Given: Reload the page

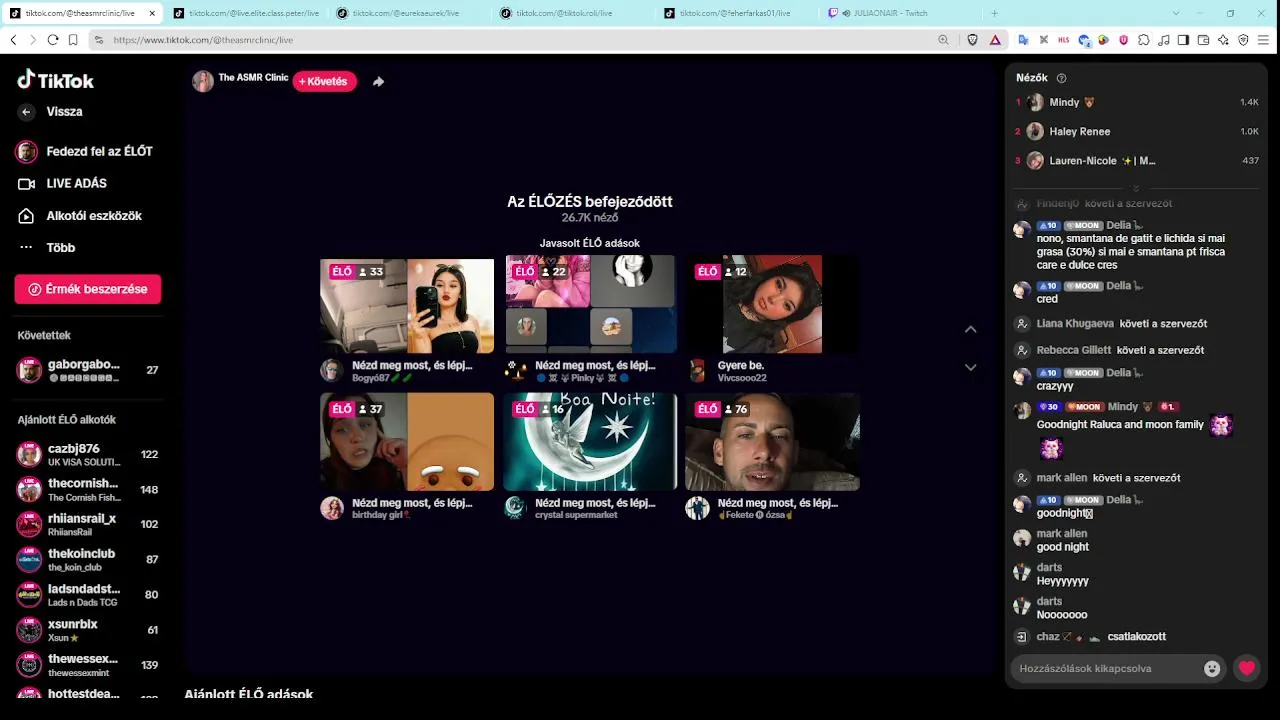Looking at the screenshot, I should [52, 40].
